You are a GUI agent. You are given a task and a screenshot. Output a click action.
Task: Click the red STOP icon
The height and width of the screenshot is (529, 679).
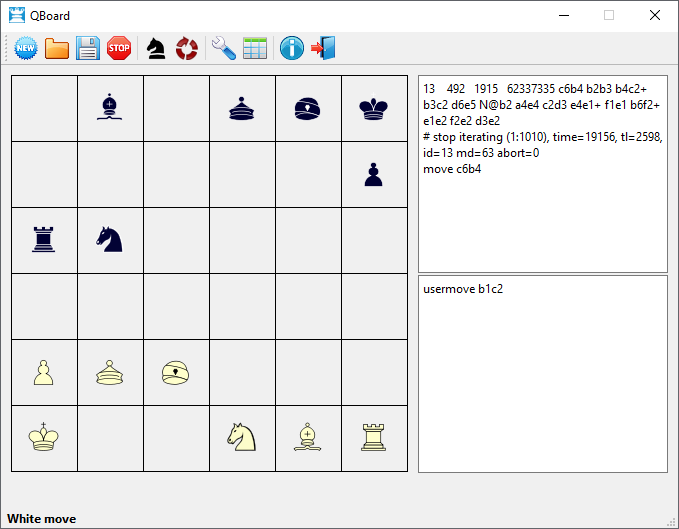(119, 48)
